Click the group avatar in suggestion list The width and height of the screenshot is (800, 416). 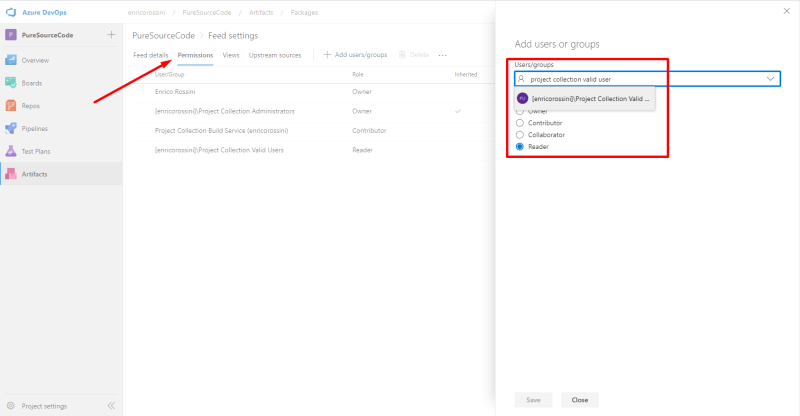(522, 98)
